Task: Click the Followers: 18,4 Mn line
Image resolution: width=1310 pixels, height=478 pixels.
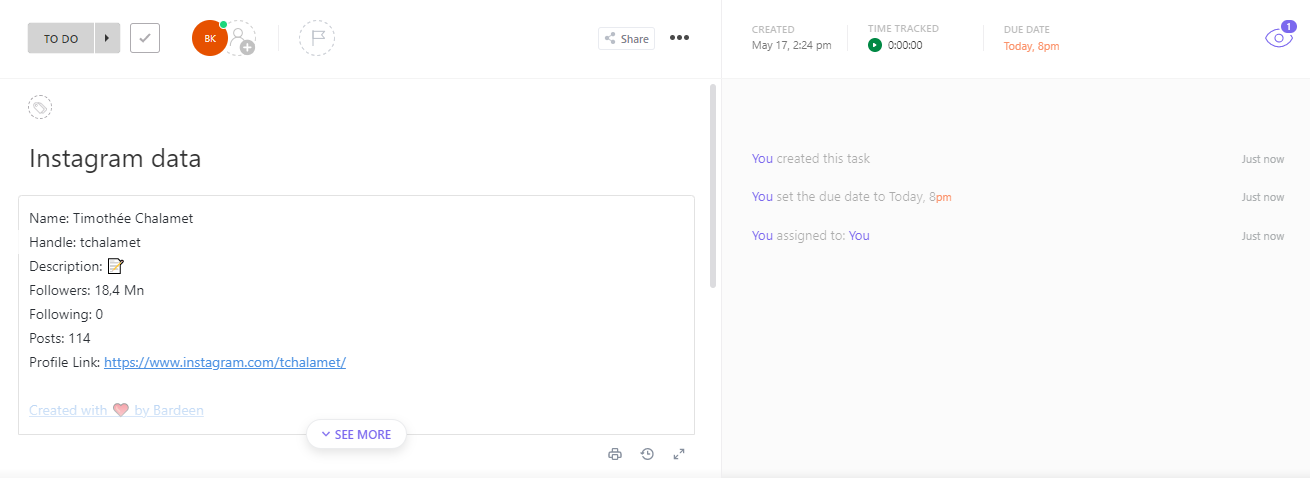Action: click(x=87, y=290)
